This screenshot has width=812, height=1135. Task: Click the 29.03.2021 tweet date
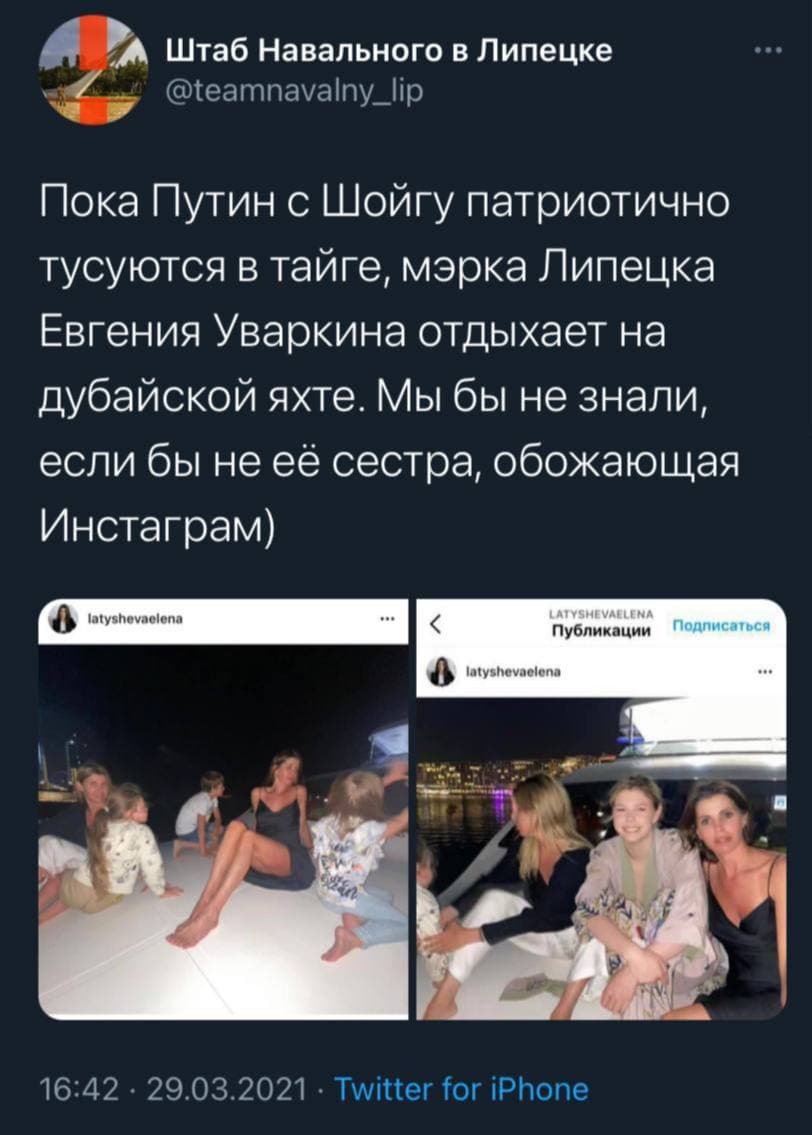pos(227,1089)
